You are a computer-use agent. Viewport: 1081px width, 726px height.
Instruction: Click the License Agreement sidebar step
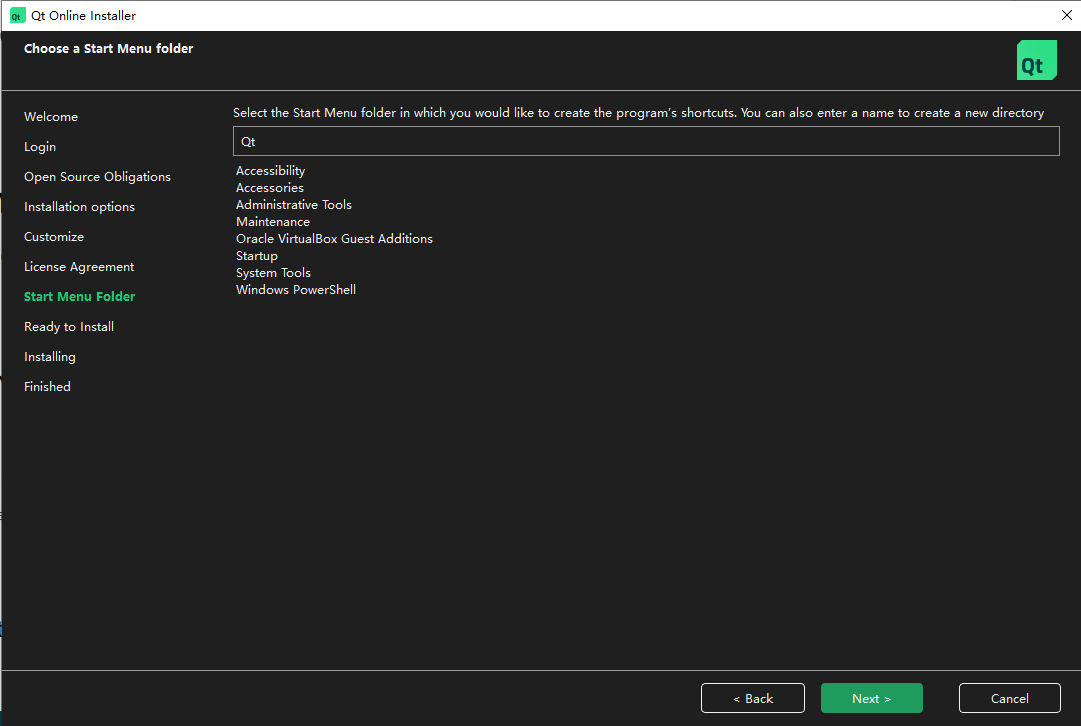pos(79,267)
